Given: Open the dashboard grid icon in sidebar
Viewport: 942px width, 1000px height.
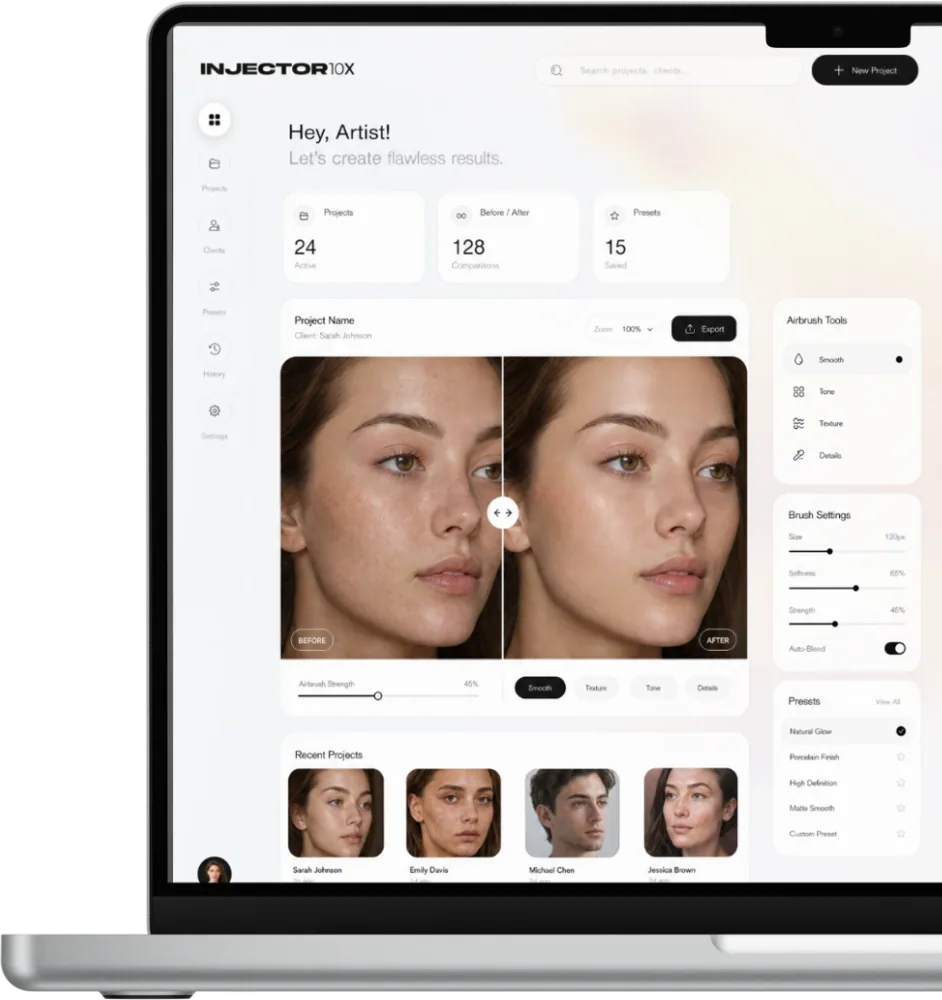Looking at the screenshot, I should pyautogui.click(x=214, y=120).
